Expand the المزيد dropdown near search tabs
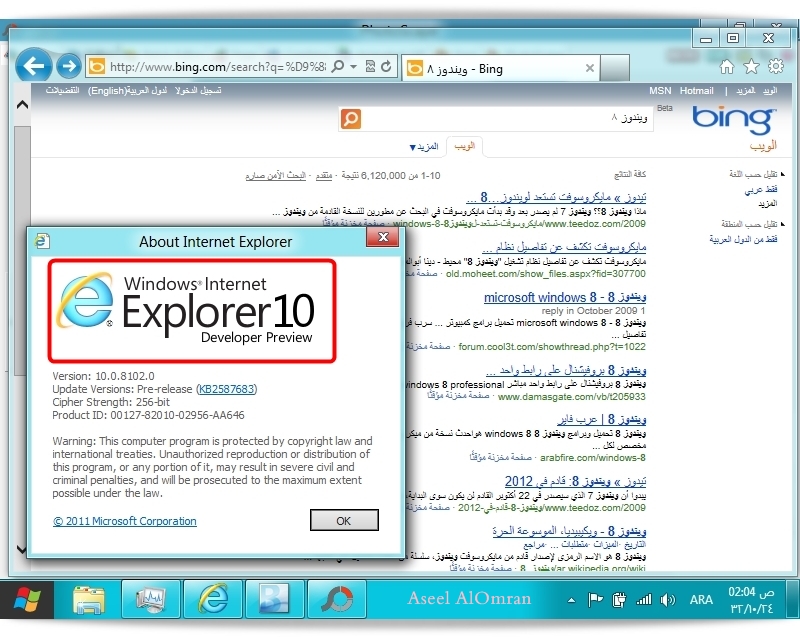Image resolution: width=800 pixels, height=638 pixels. click(423, 147)
